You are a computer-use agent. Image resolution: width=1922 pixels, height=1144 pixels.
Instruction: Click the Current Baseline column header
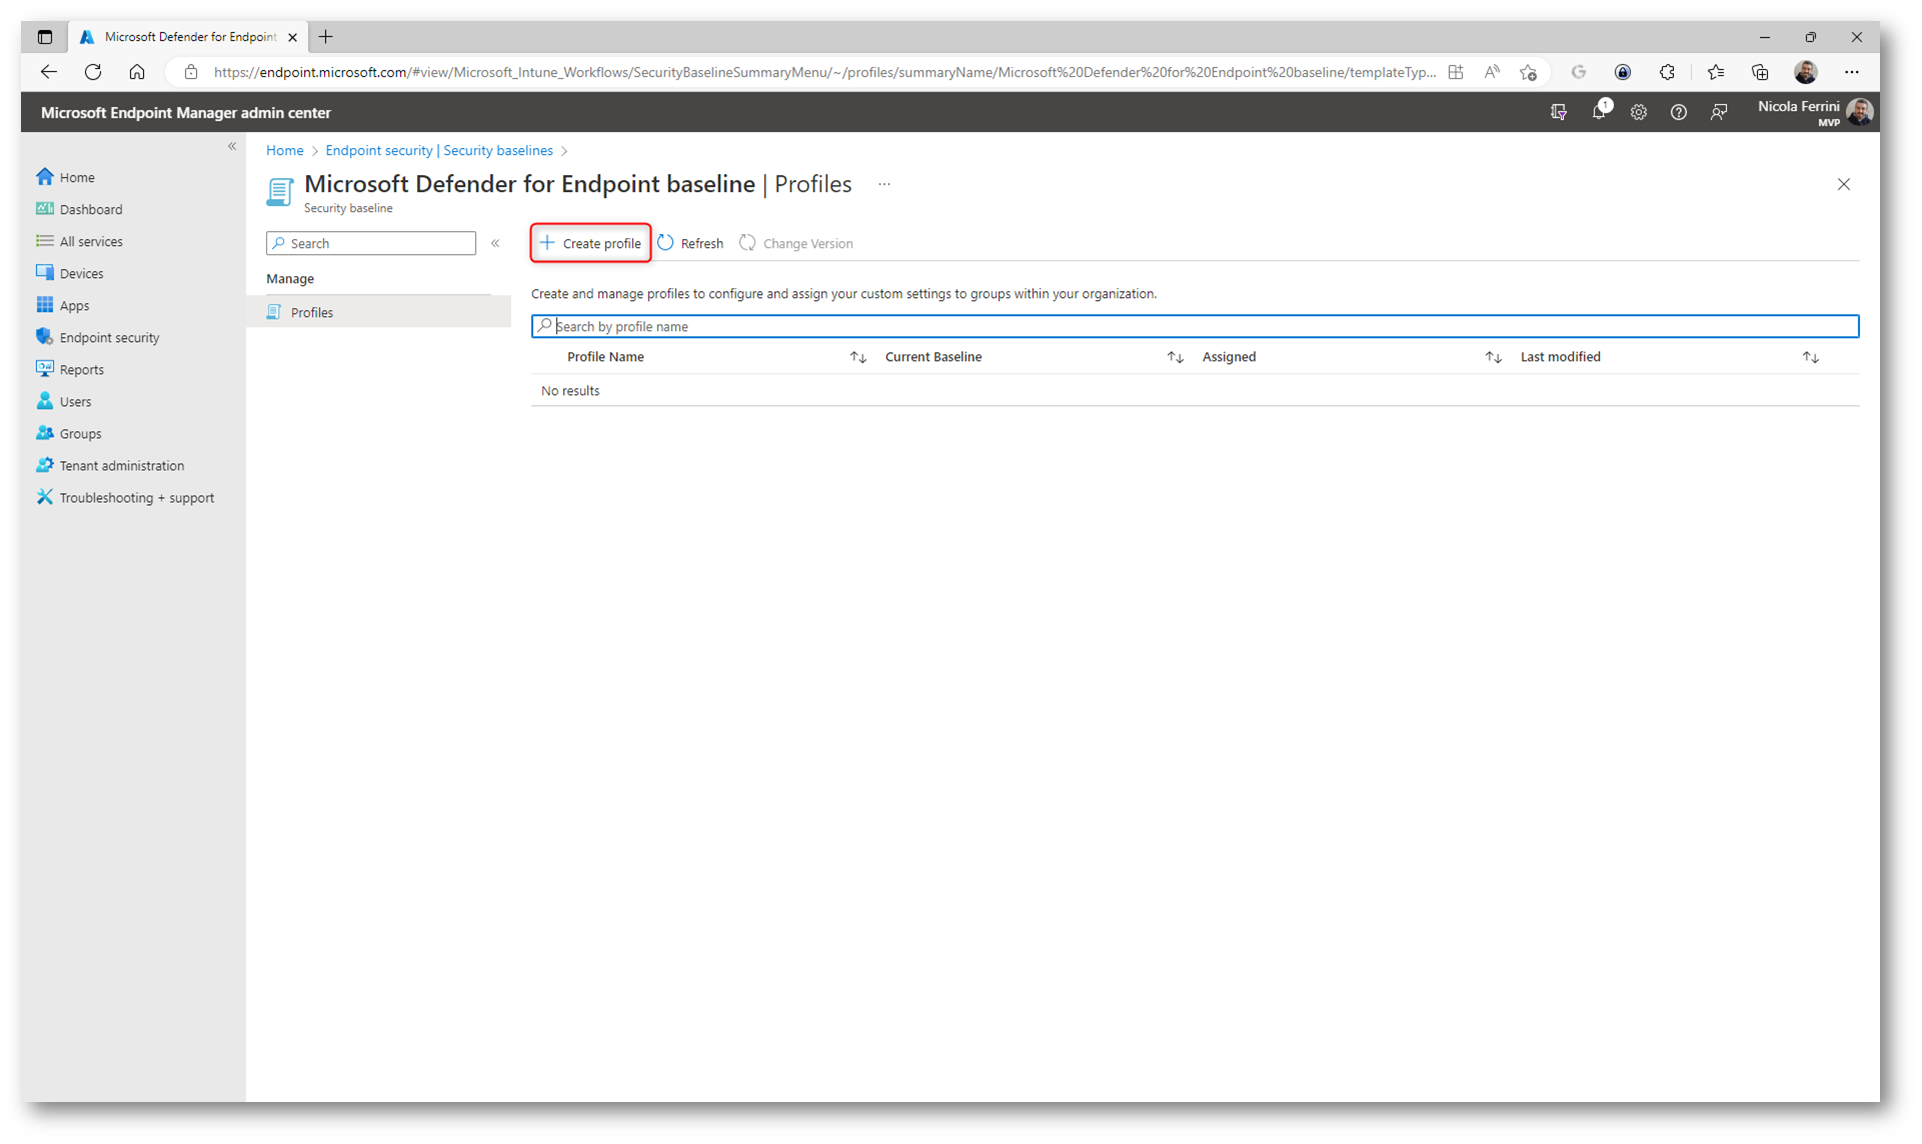933,357
